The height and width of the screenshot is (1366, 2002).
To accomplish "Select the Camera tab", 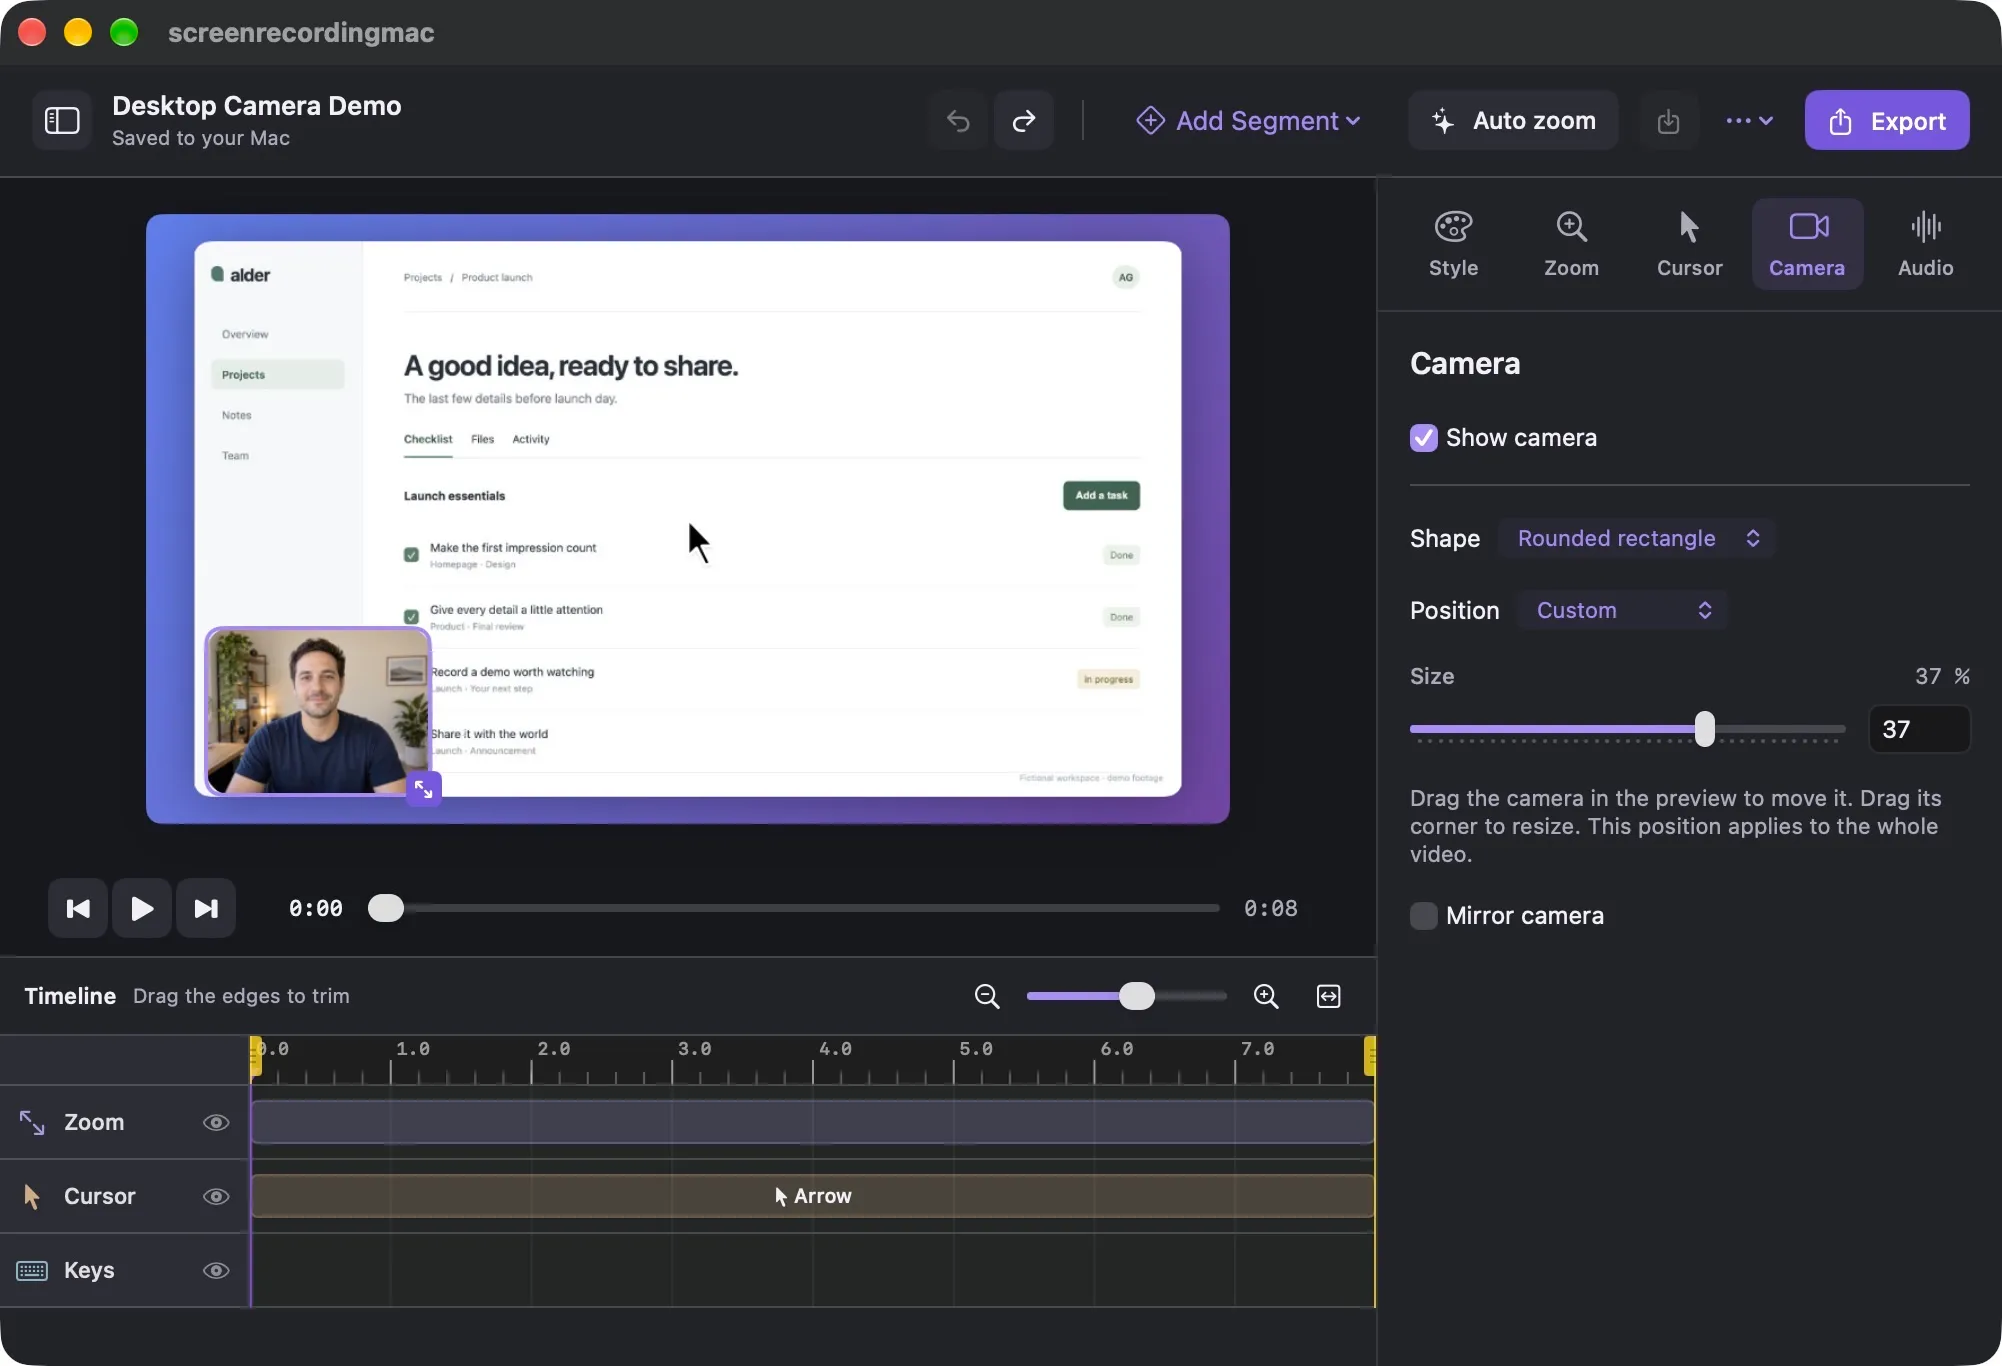I will tap(1807, 244).
